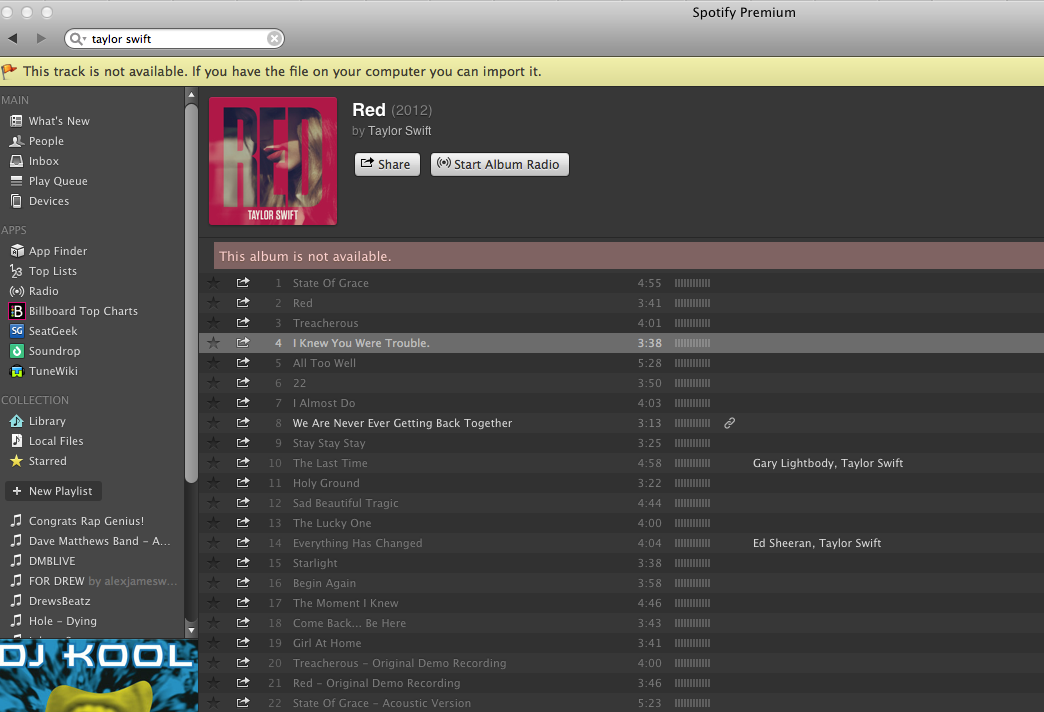
Task: Star the track I Almost Do
Action: pyautogui.click(x=213, y=402)
